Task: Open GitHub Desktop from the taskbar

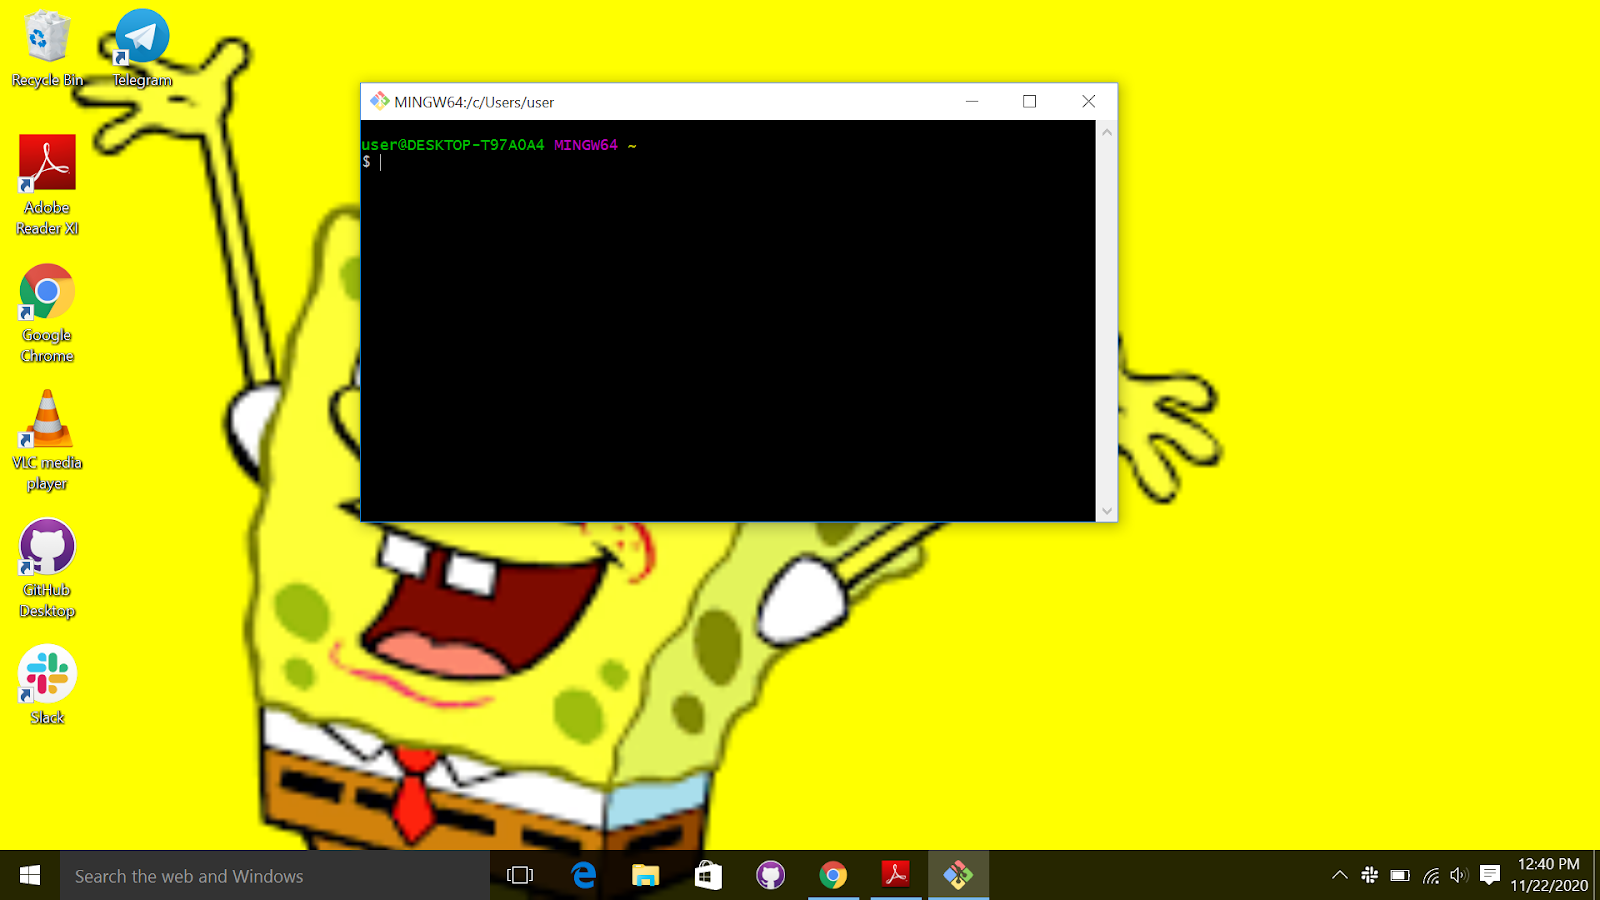Action: tap(770, 876)
